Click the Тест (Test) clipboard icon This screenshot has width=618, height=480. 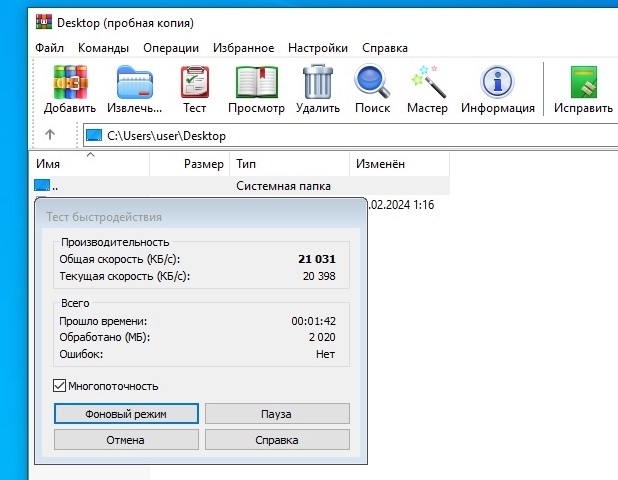tap(194, 83)
